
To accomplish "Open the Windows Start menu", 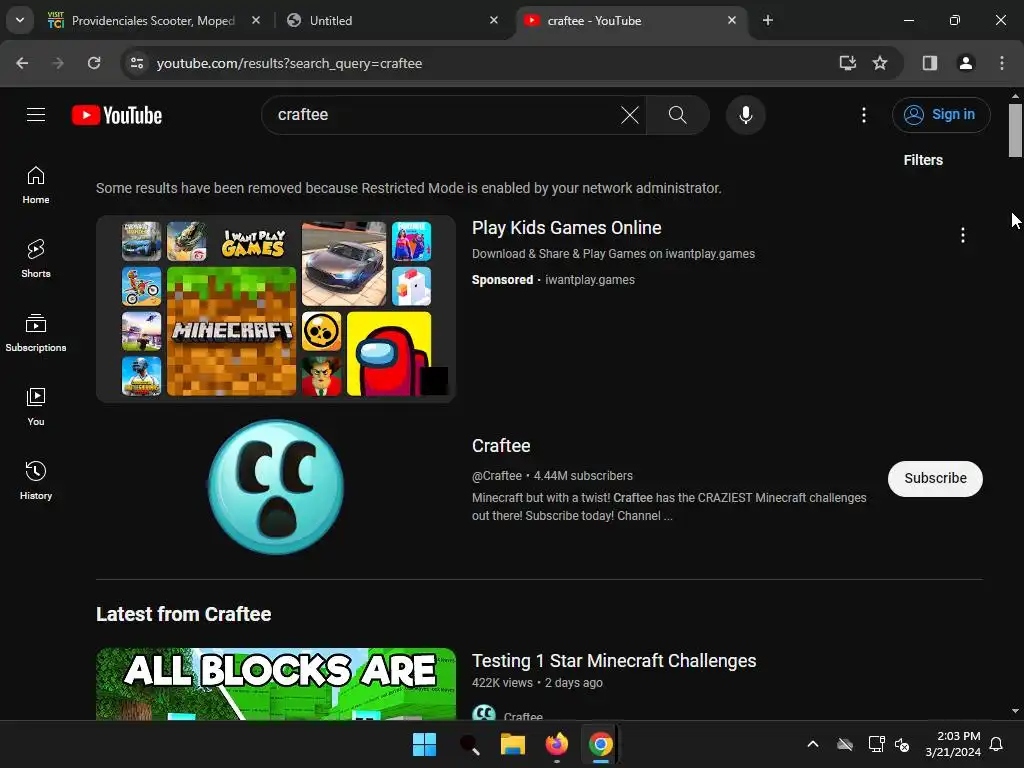I will 424,744.
